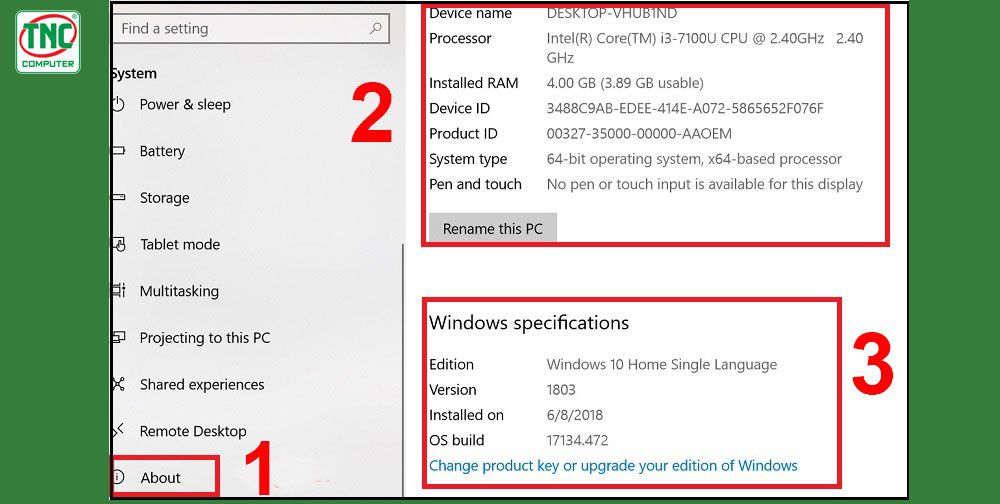Click the magnifier icon in search box
Screen dimensions: 1000x504
click(x=376, y=28)
